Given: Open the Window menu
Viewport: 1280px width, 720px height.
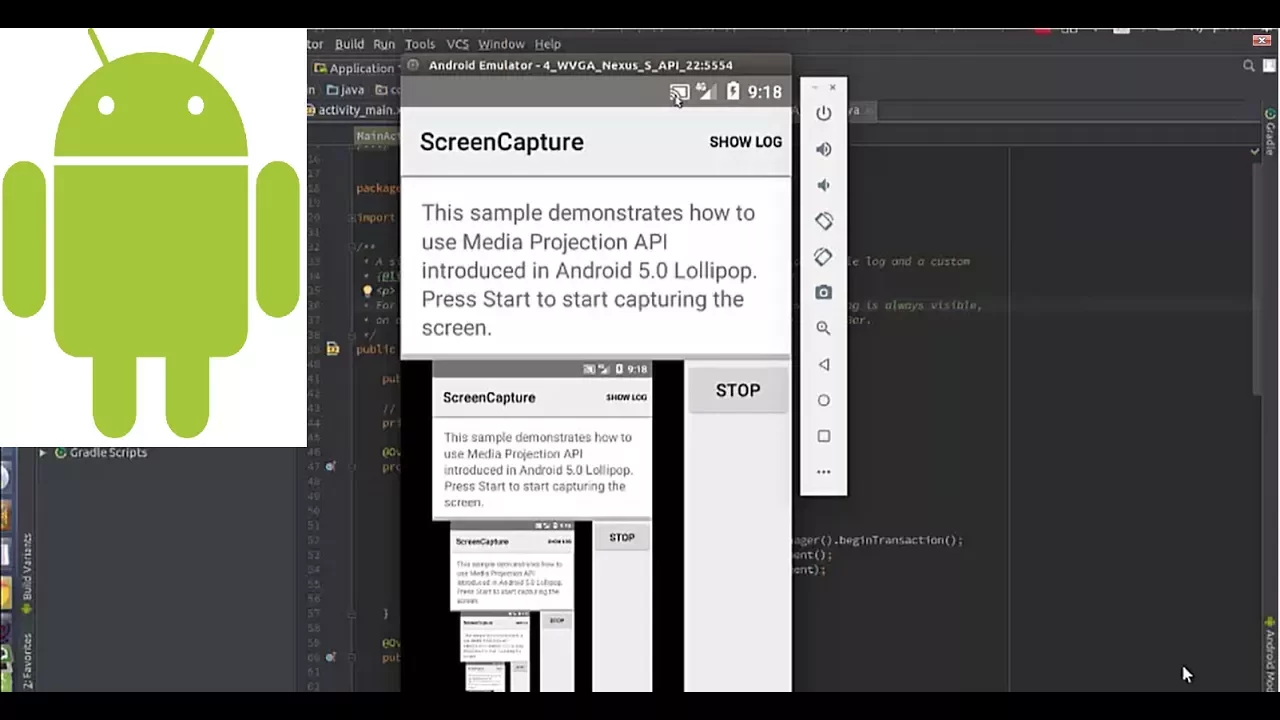Looking at the screenshot, I should pos(501,44).
